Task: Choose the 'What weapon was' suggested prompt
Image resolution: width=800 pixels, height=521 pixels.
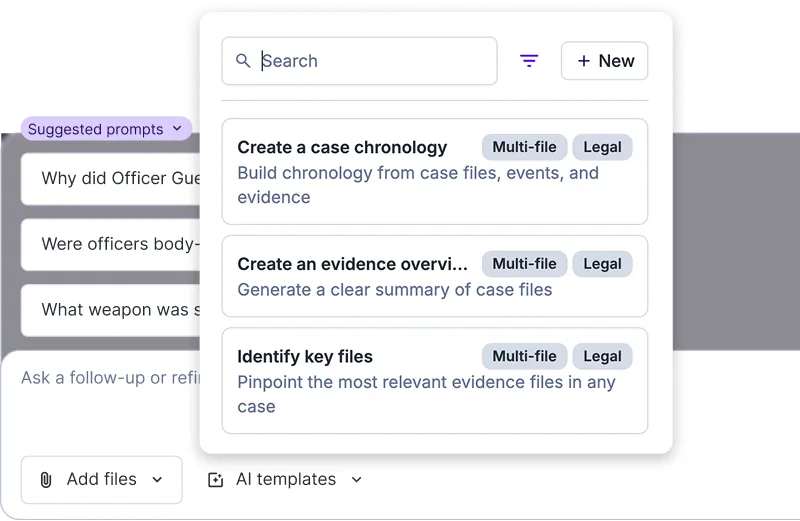Action: click(x=110, y=310)
